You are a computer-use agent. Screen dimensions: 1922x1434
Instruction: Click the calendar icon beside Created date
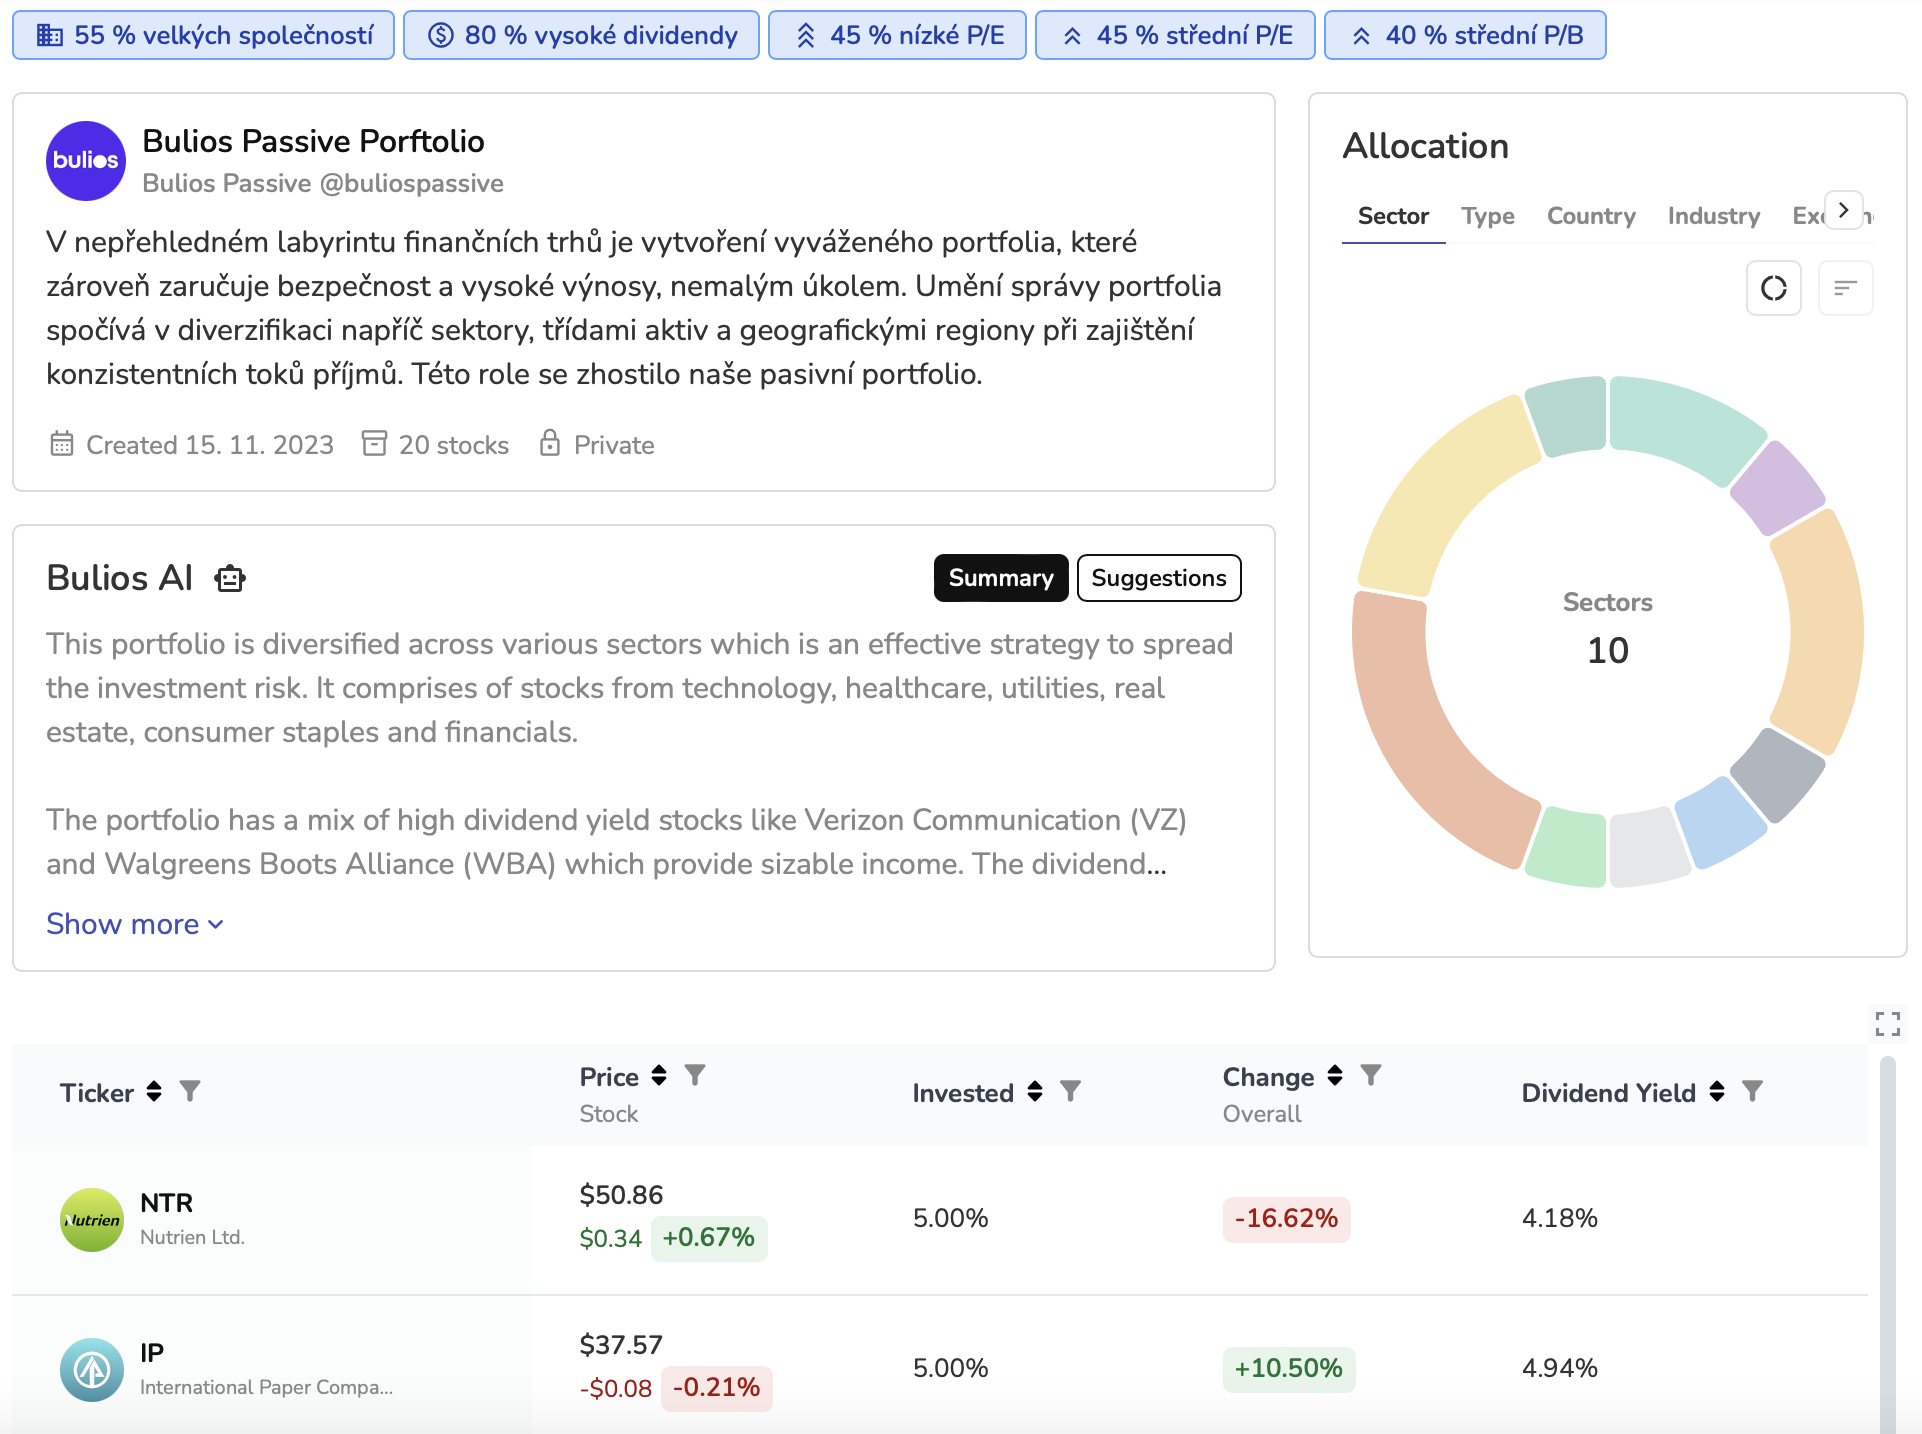click(62, 443)
